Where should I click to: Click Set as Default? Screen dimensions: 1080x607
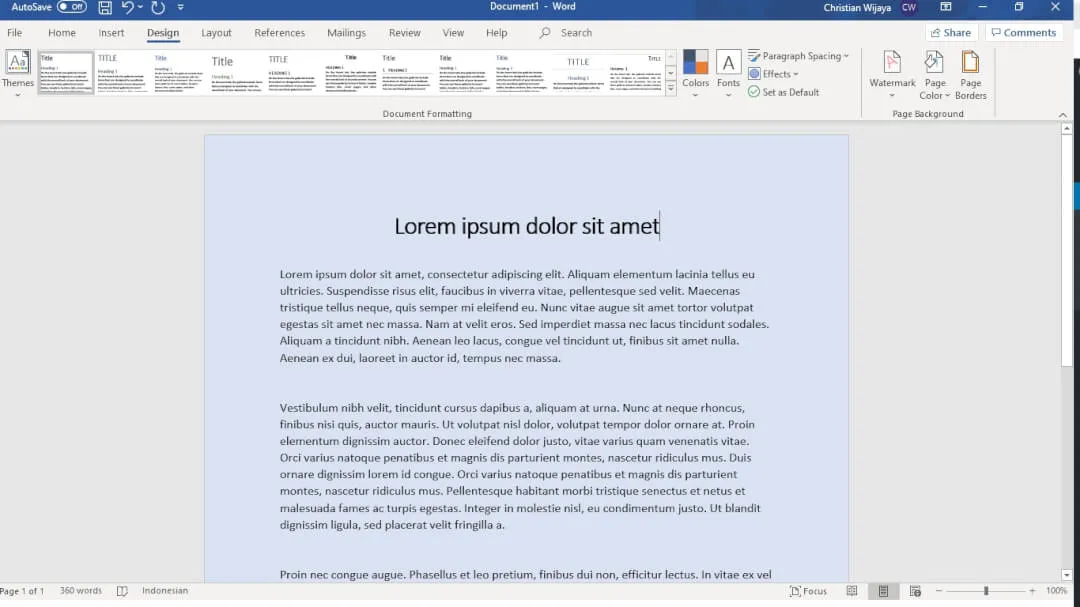coord(784,92)
